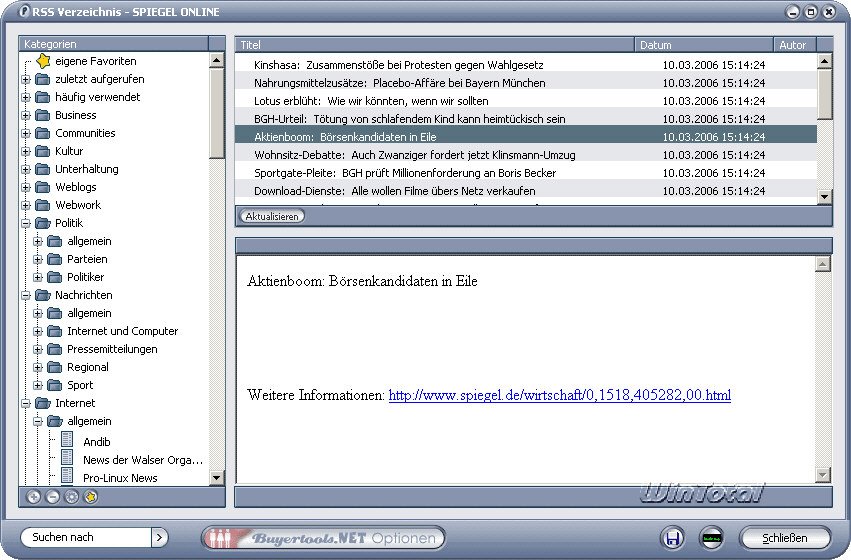Expand the Pressemitteilungen subfolder
The width and height of the screenshot is (851, 560).
pos(37,349)
